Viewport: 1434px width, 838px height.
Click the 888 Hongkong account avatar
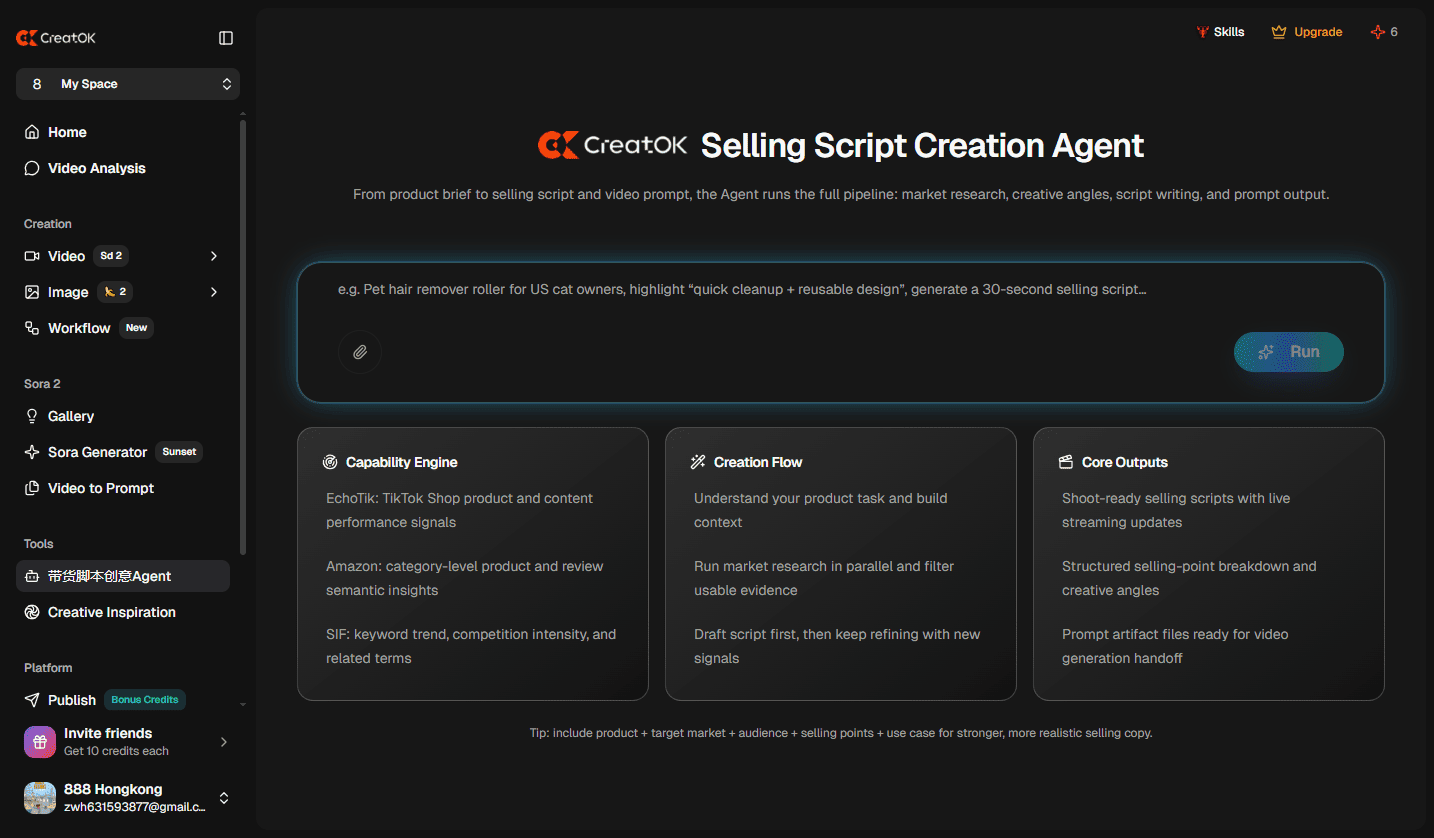tap(40, 798)
